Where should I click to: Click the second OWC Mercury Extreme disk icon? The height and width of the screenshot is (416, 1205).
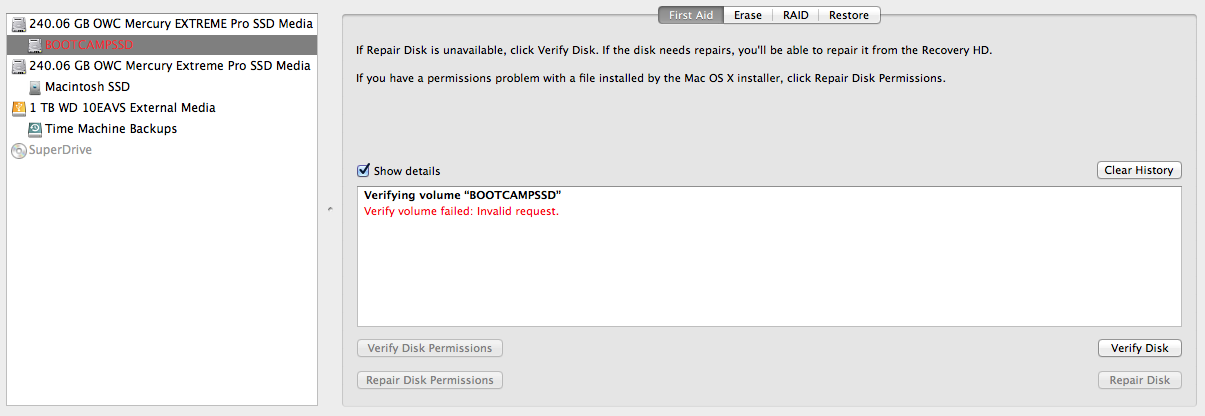coord(19,66)
